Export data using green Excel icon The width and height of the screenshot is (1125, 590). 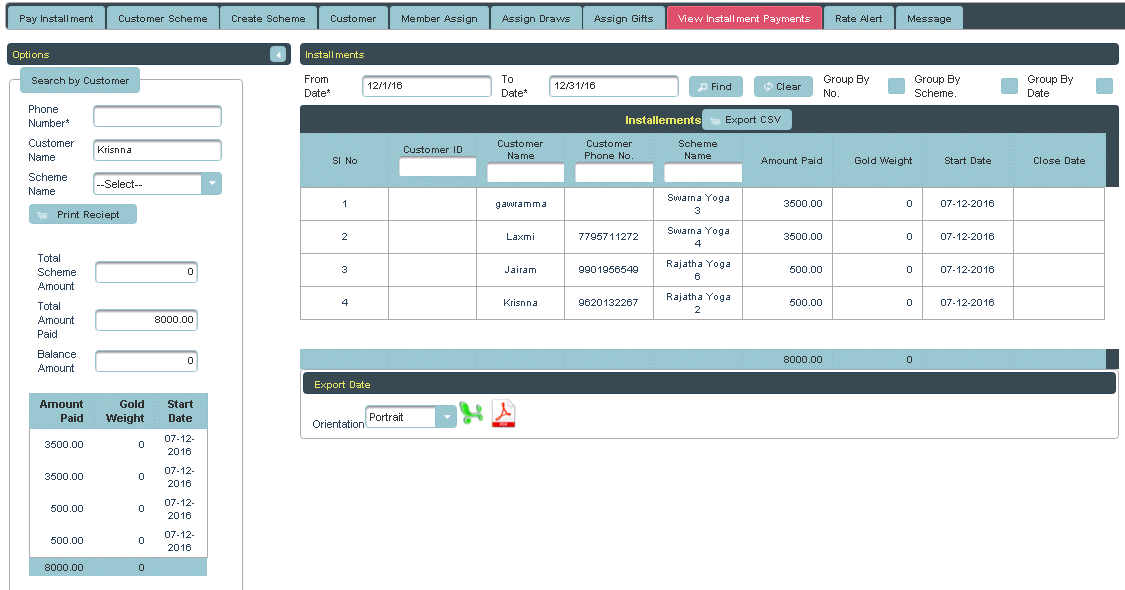coord(471,414)
